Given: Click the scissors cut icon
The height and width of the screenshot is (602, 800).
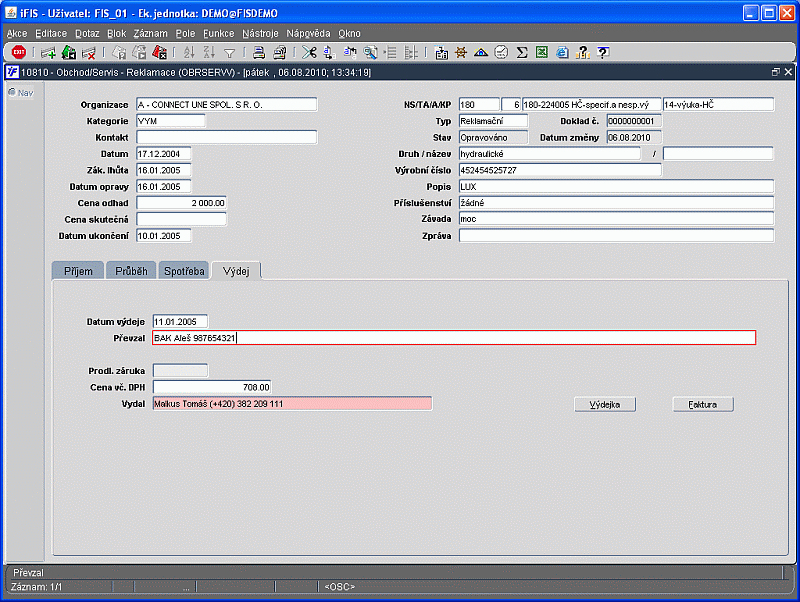Looking at the screenshot, I should pyautogui.click(x=309, y=52).
